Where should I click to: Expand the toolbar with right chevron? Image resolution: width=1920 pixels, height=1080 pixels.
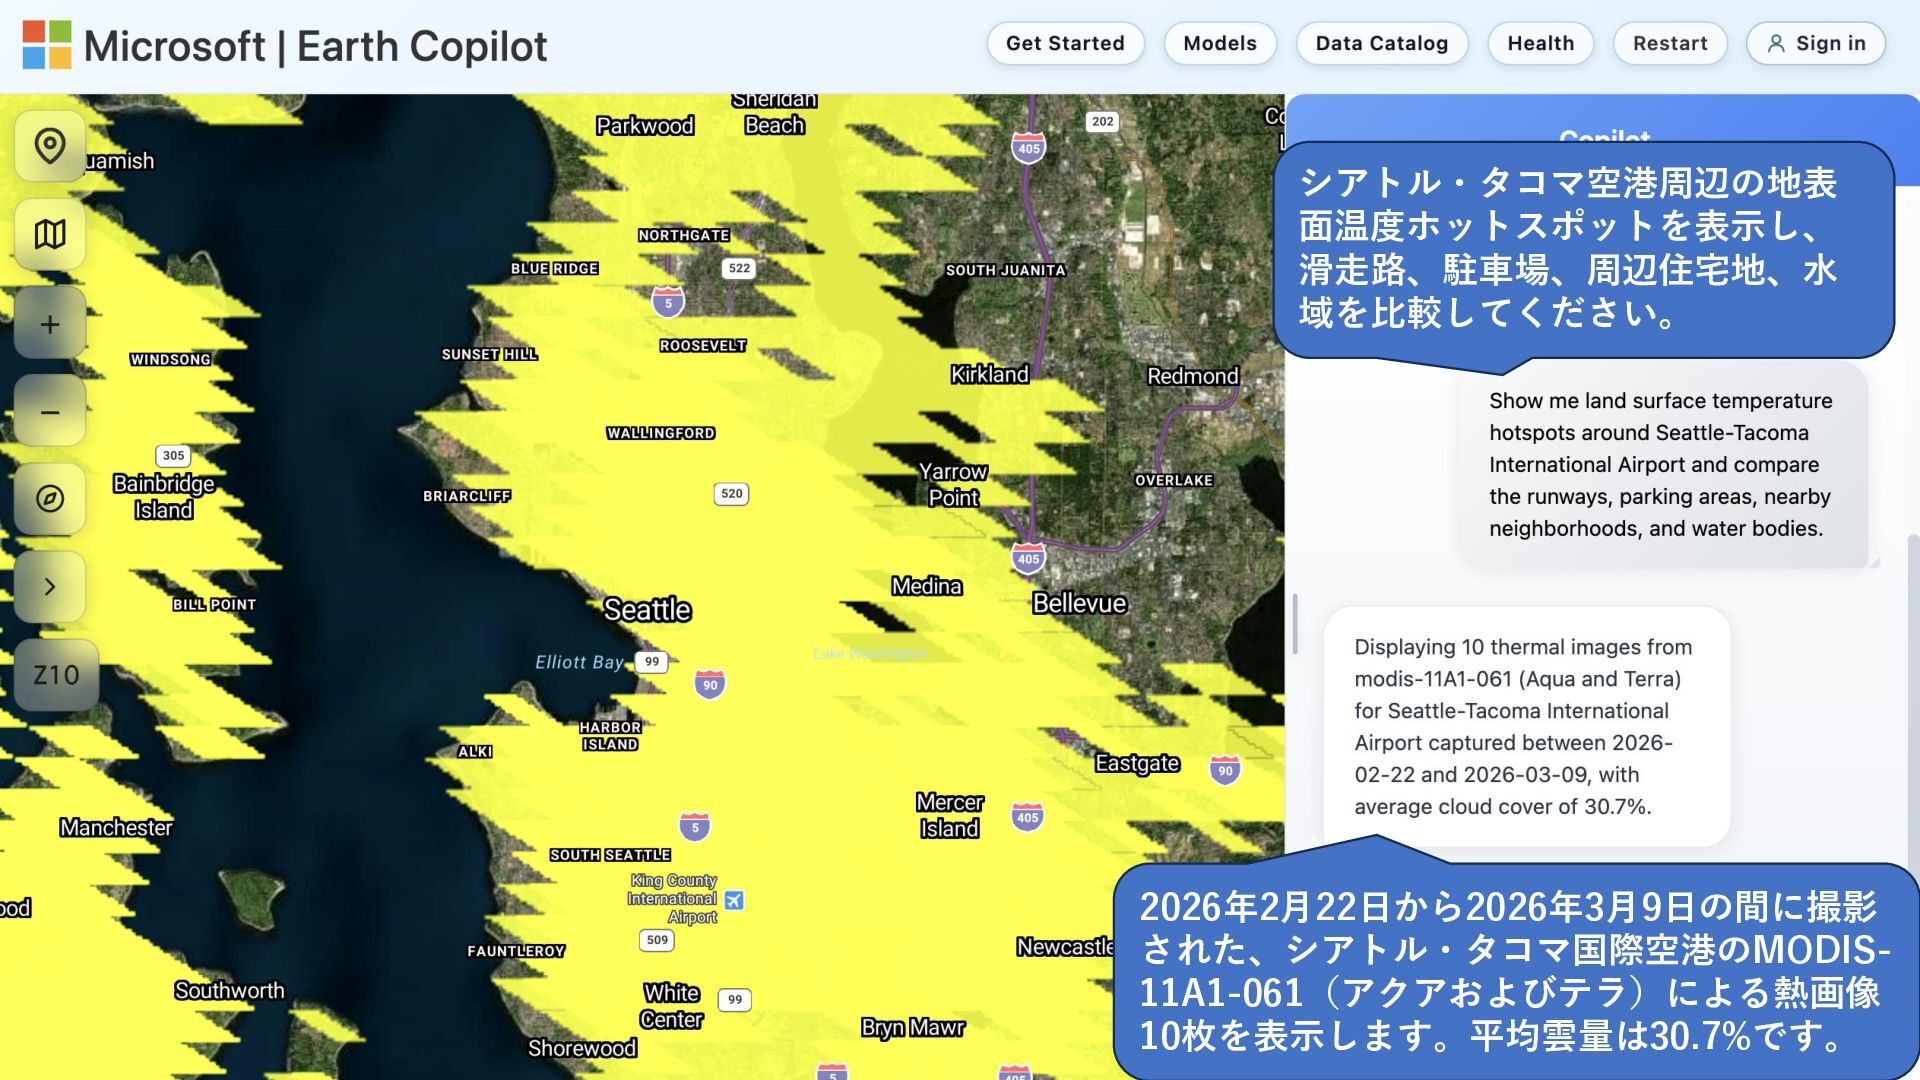(50, 586)
